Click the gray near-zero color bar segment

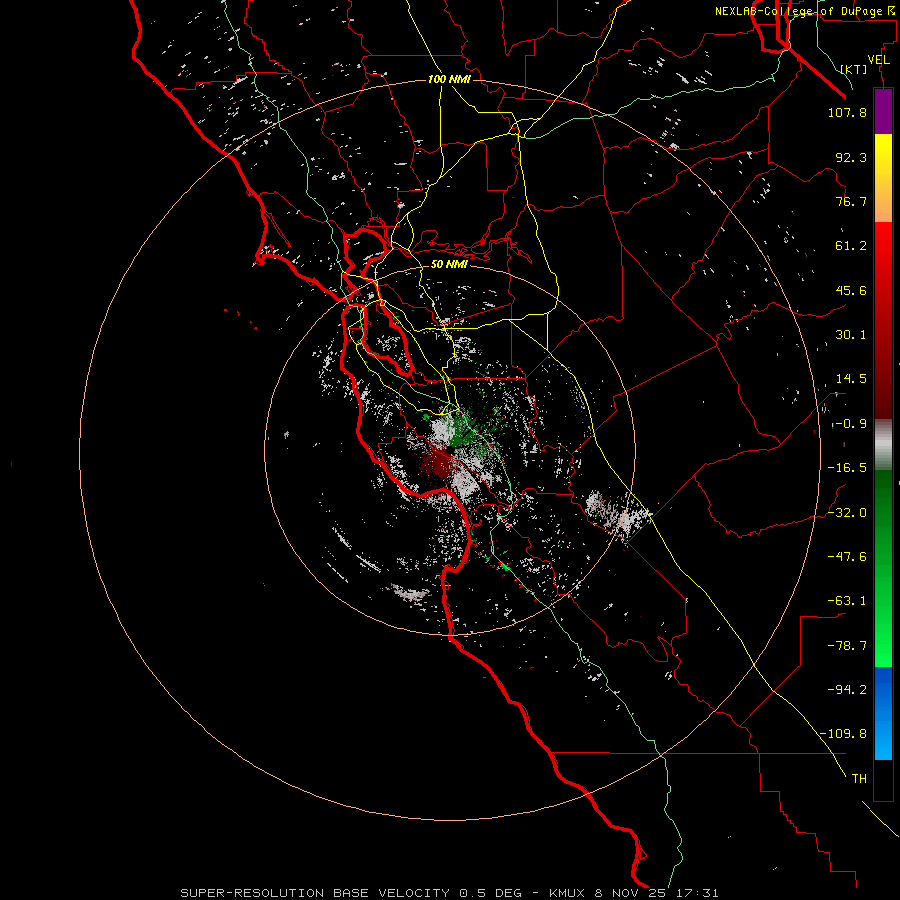(883, 445)
